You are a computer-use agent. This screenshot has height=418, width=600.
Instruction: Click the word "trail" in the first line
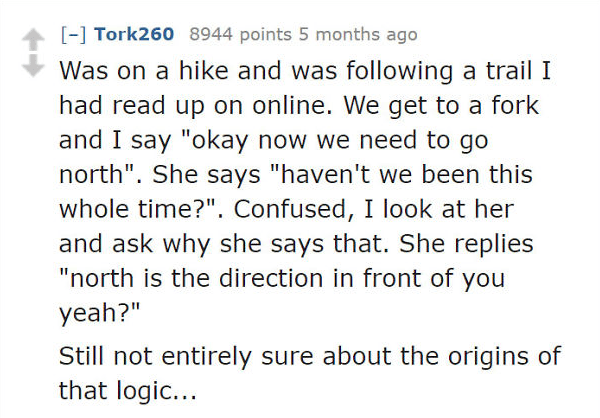coord(509,71)
